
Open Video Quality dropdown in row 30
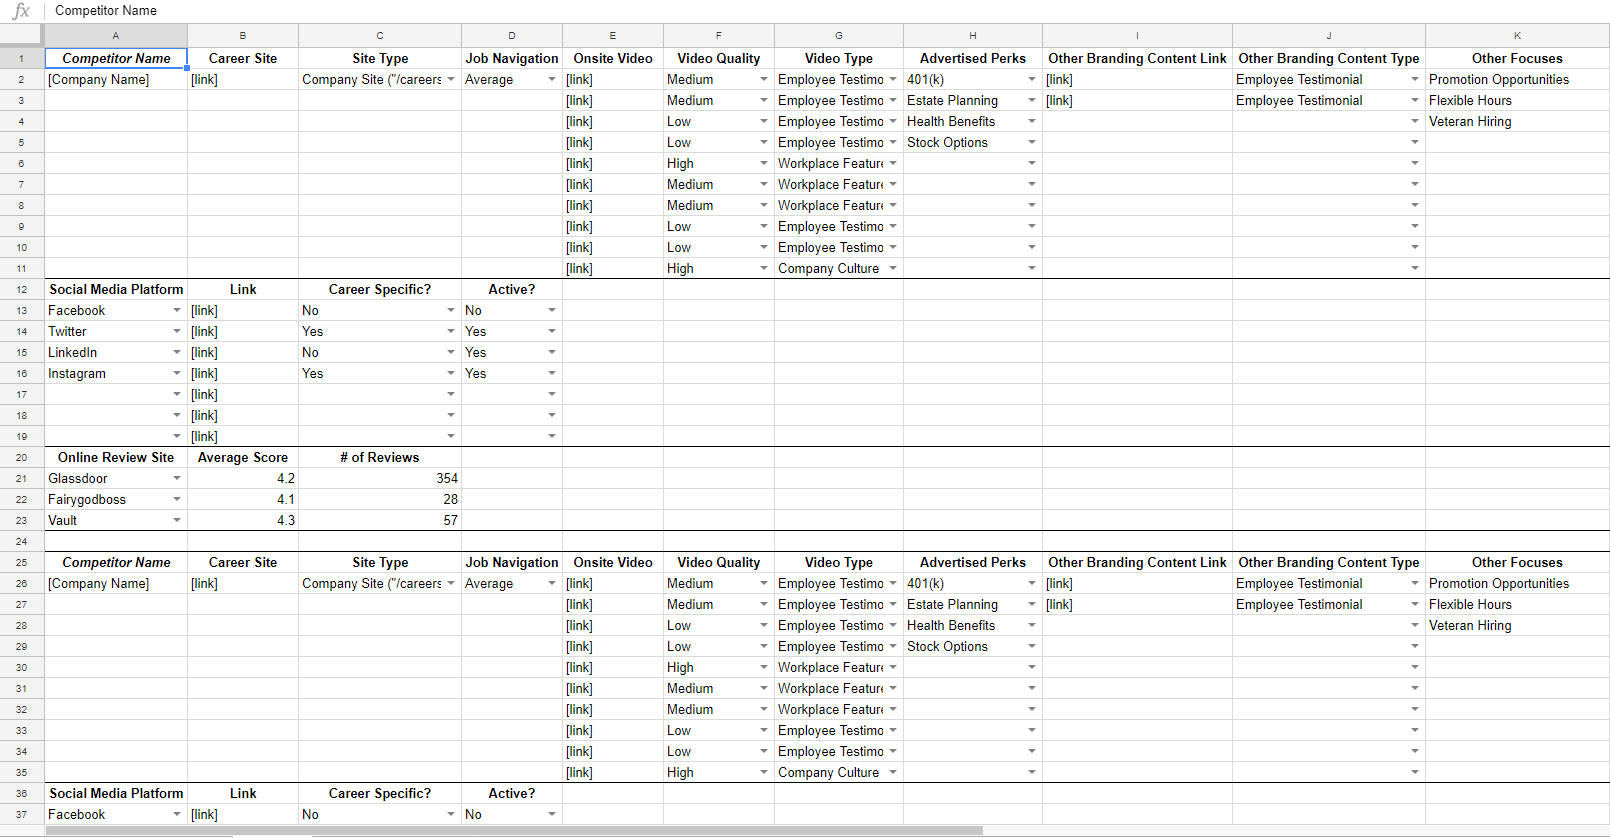(764, 667)
